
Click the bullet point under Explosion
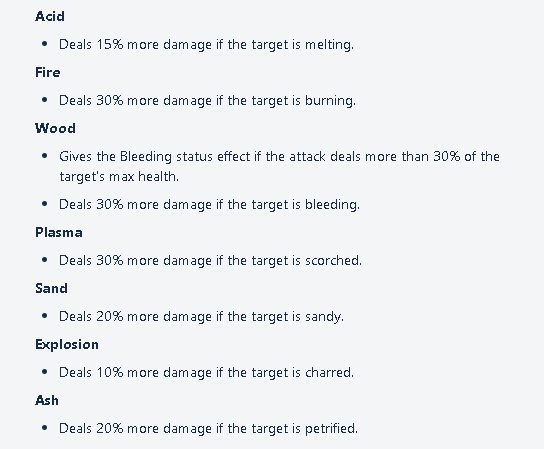pyautogui.click(x=44, y=372)
